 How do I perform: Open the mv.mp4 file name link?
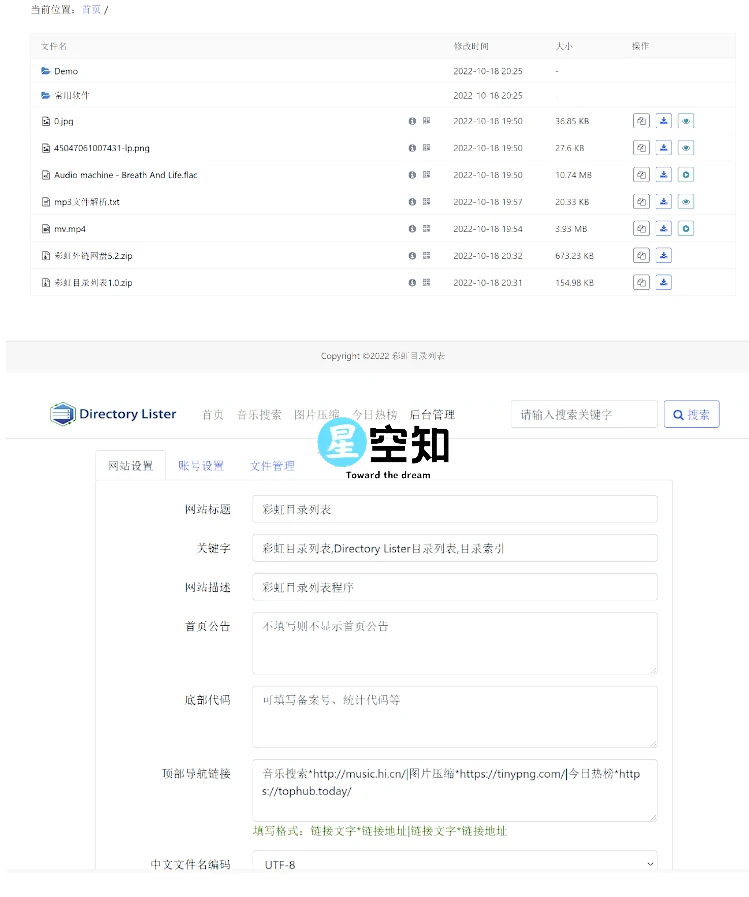pyautogui.click(x=70, y=229)
